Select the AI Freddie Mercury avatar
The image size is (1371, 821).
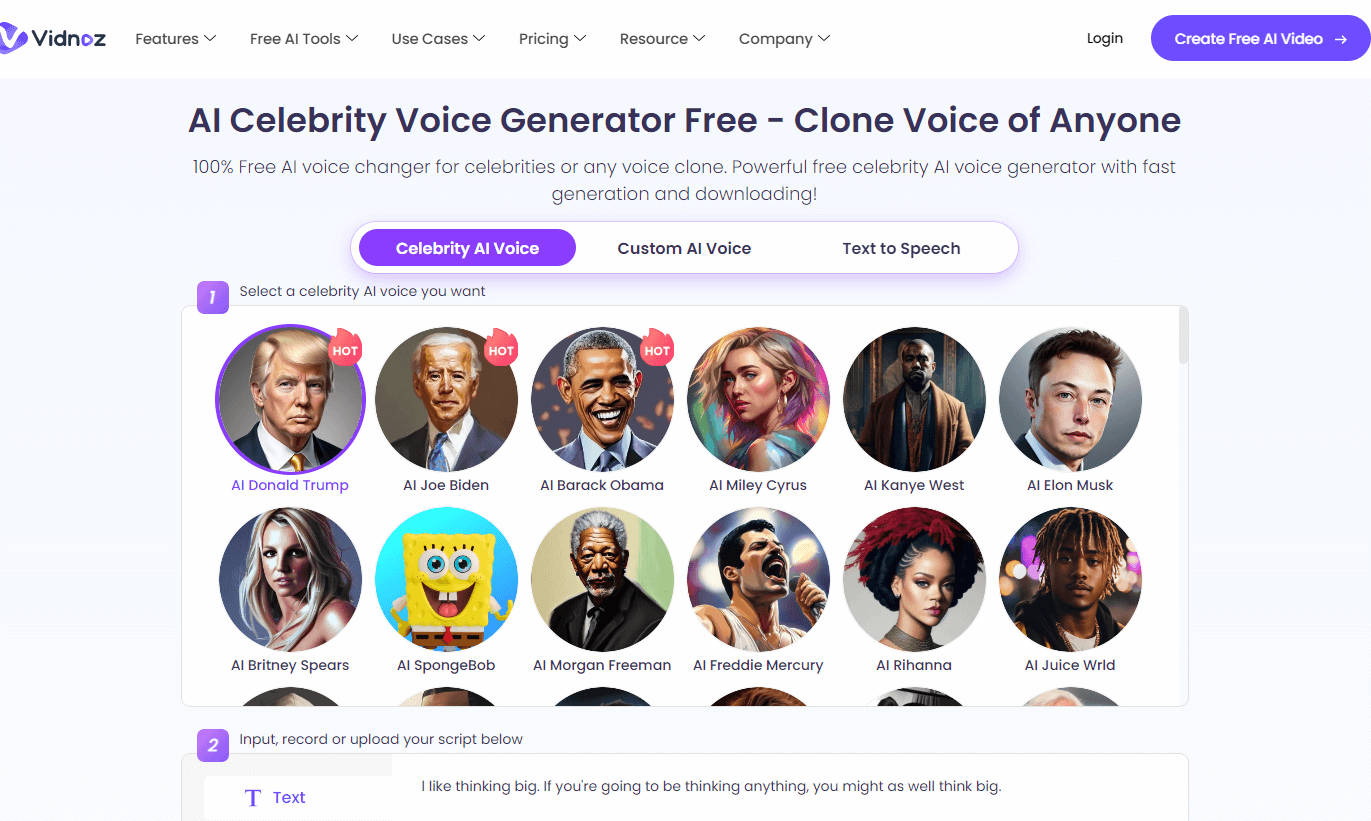coord(758,579)
